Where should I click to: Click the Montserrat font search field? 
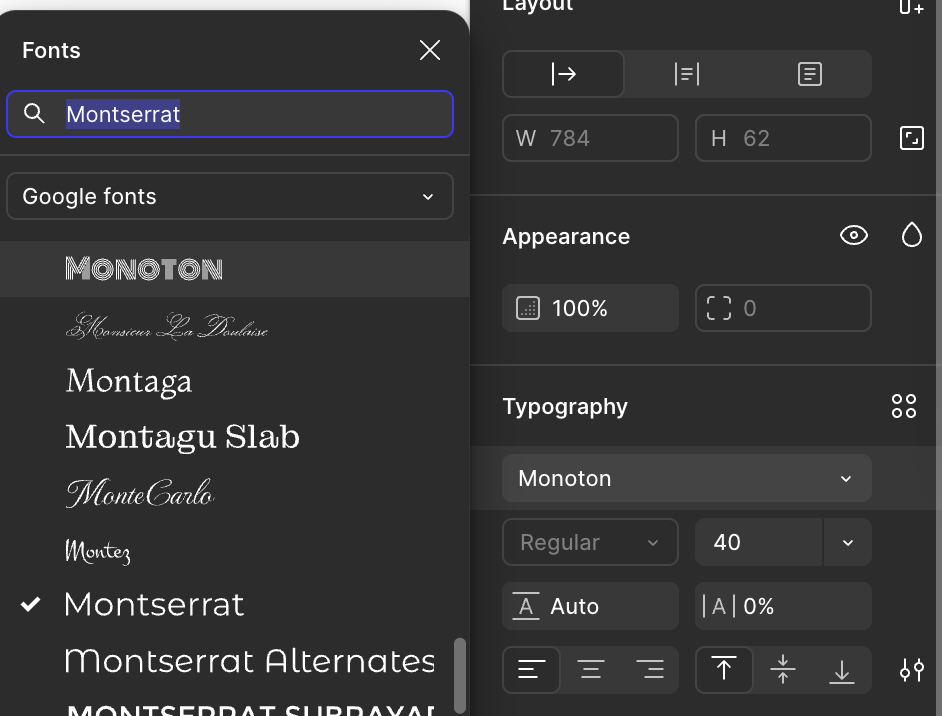229,114
